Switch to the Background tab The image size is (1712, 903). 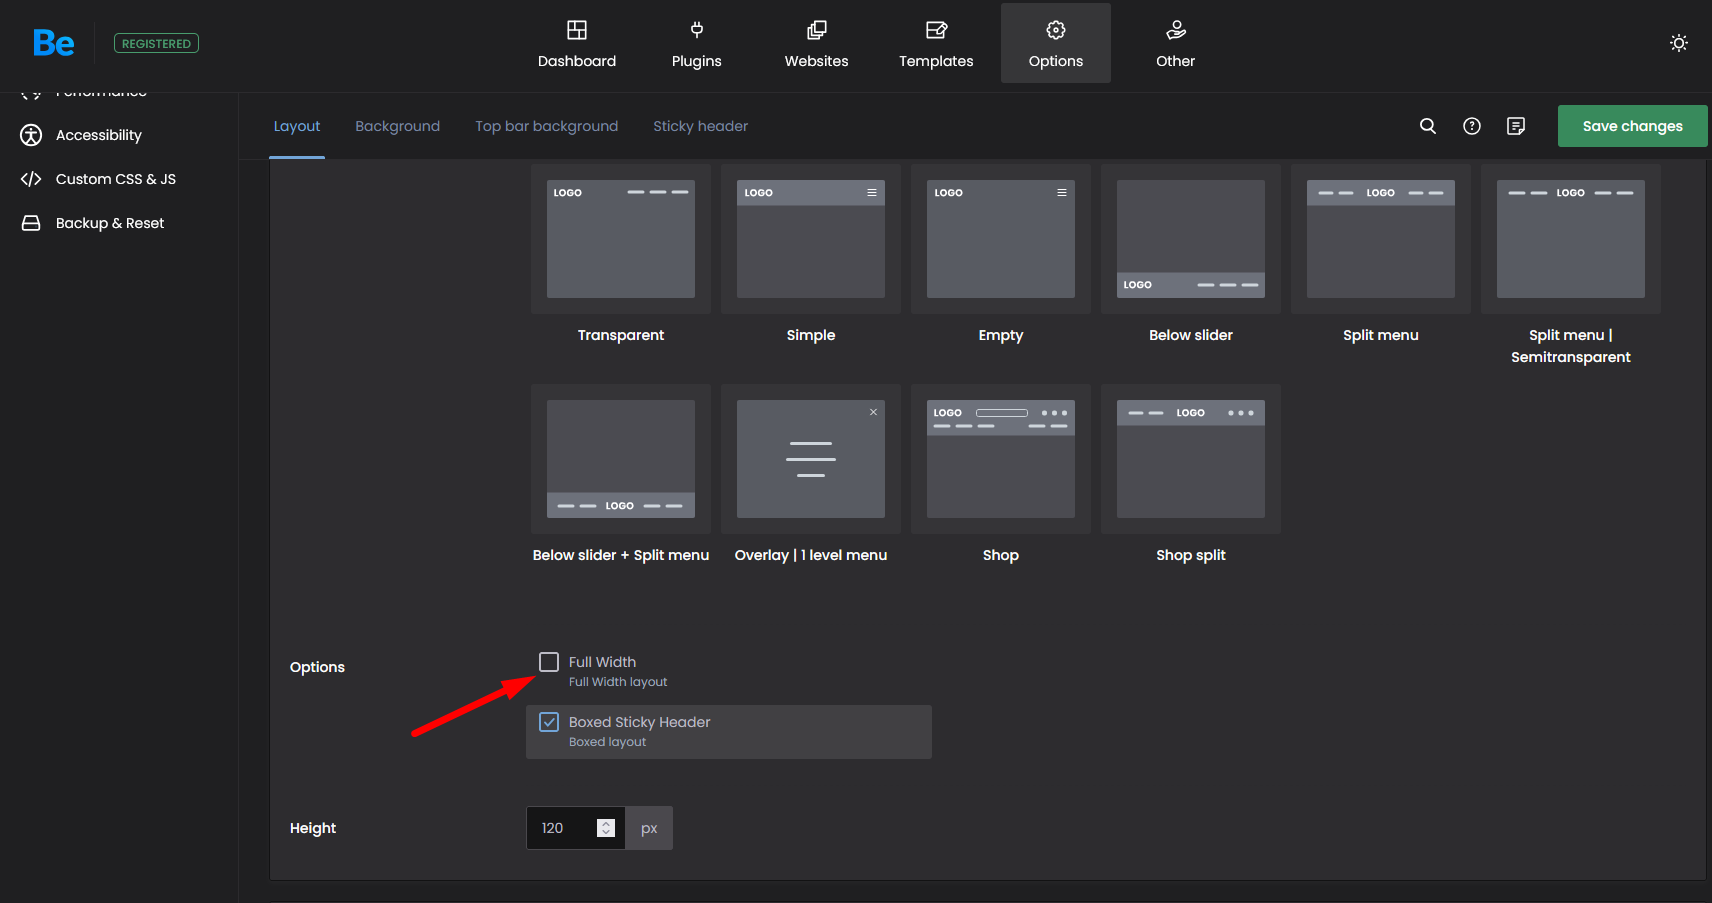[397, 126]
